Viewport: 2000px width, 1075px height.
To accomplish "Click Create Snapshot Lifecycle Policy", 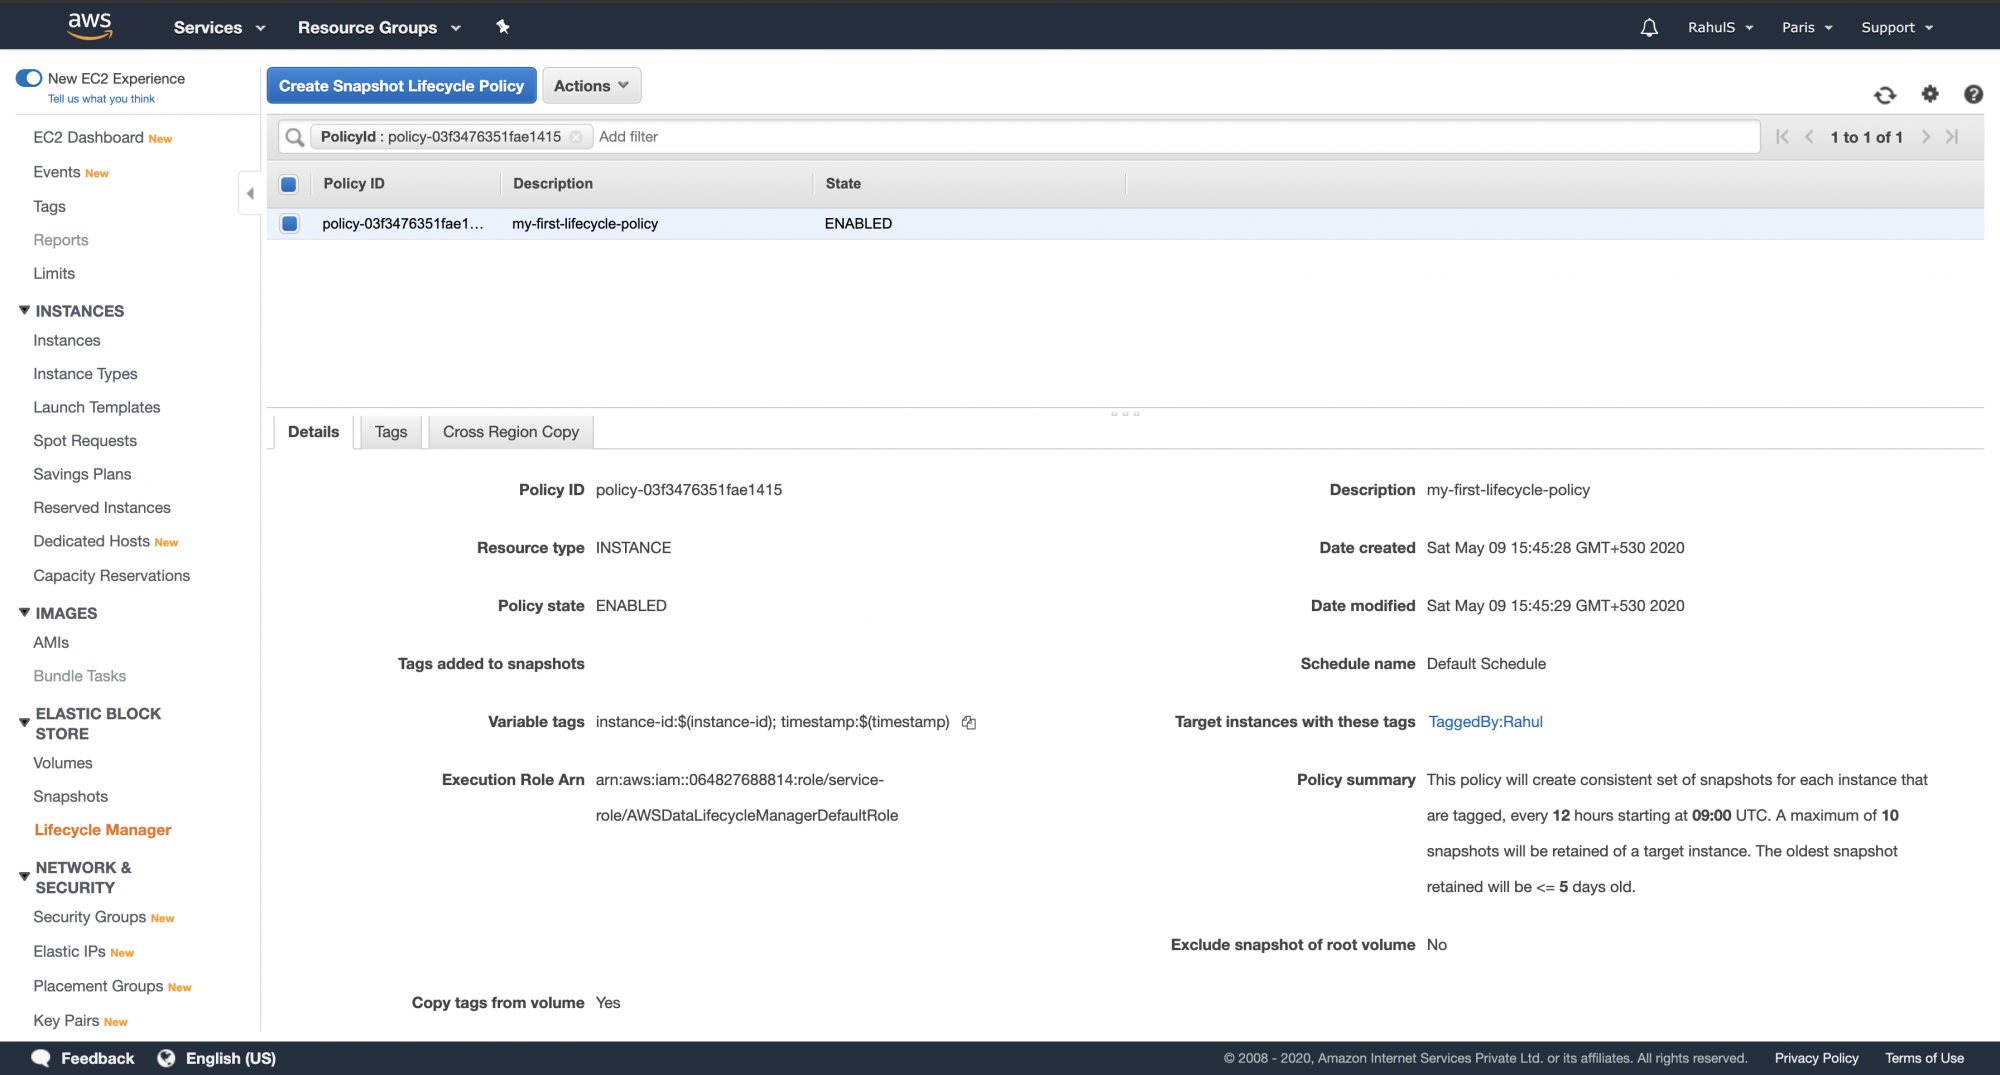I will click(401, 85).
